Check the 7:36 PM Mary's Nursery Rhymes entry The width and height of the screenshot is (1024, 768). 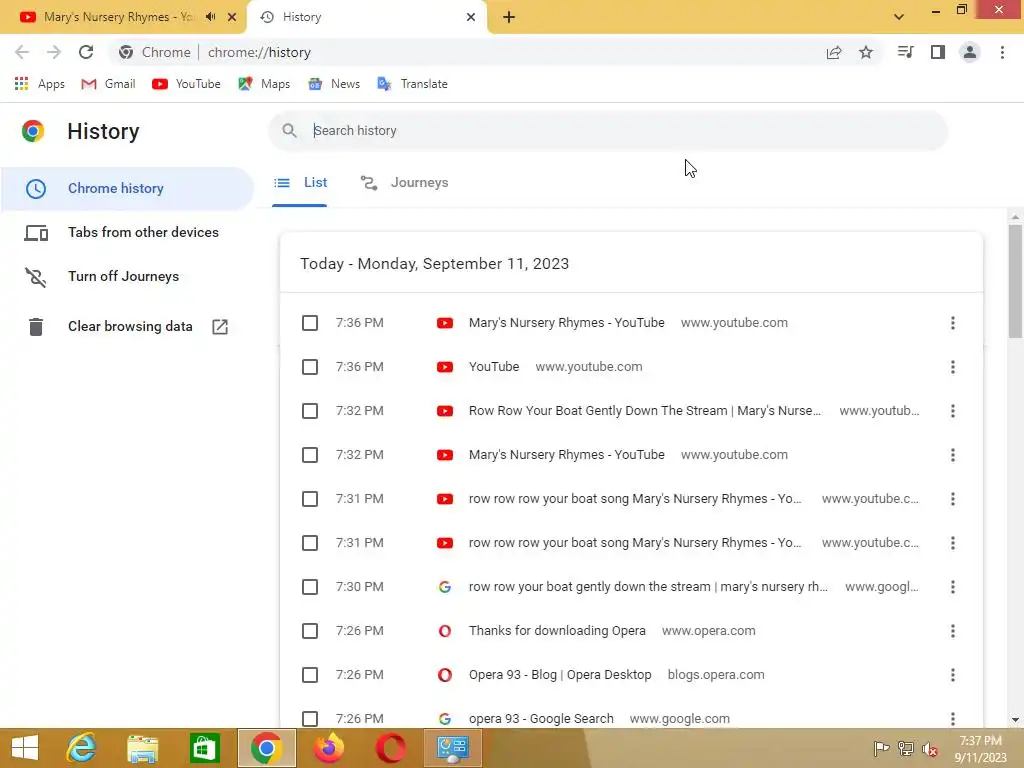(310, 323)
